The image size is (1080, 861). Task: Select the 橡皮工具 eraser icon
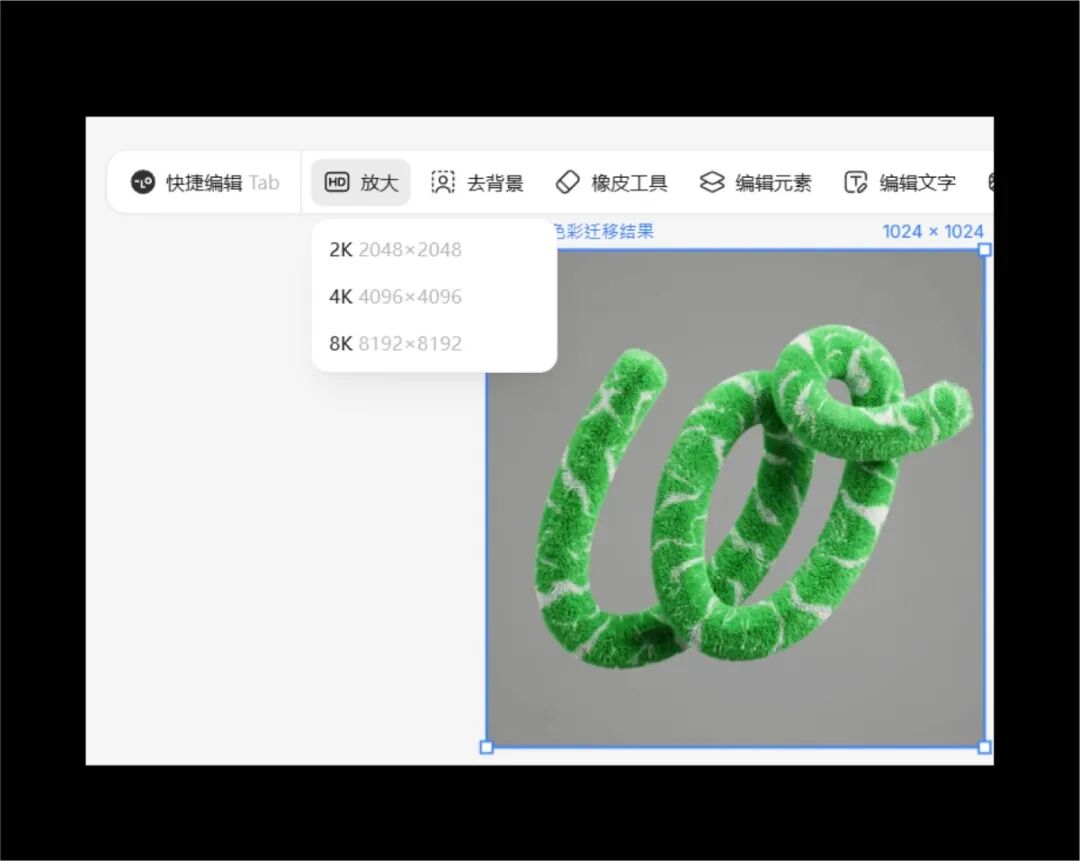(x=567, y=182)
